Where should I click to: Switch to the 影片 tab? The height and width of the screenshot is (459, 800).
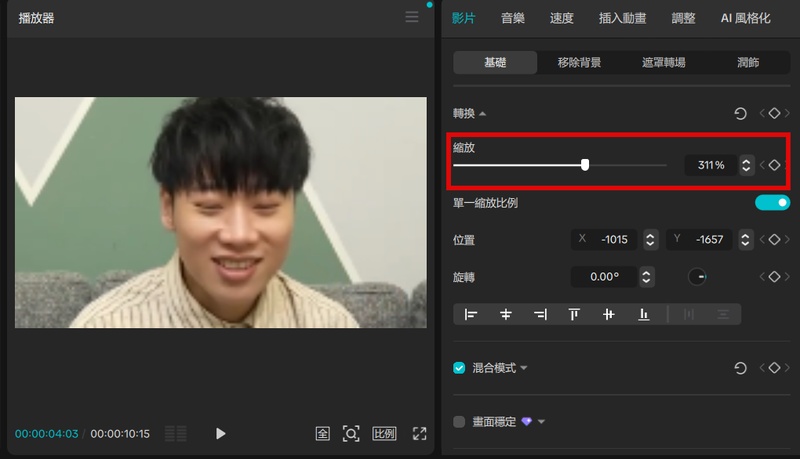click(x=463, y=18)
